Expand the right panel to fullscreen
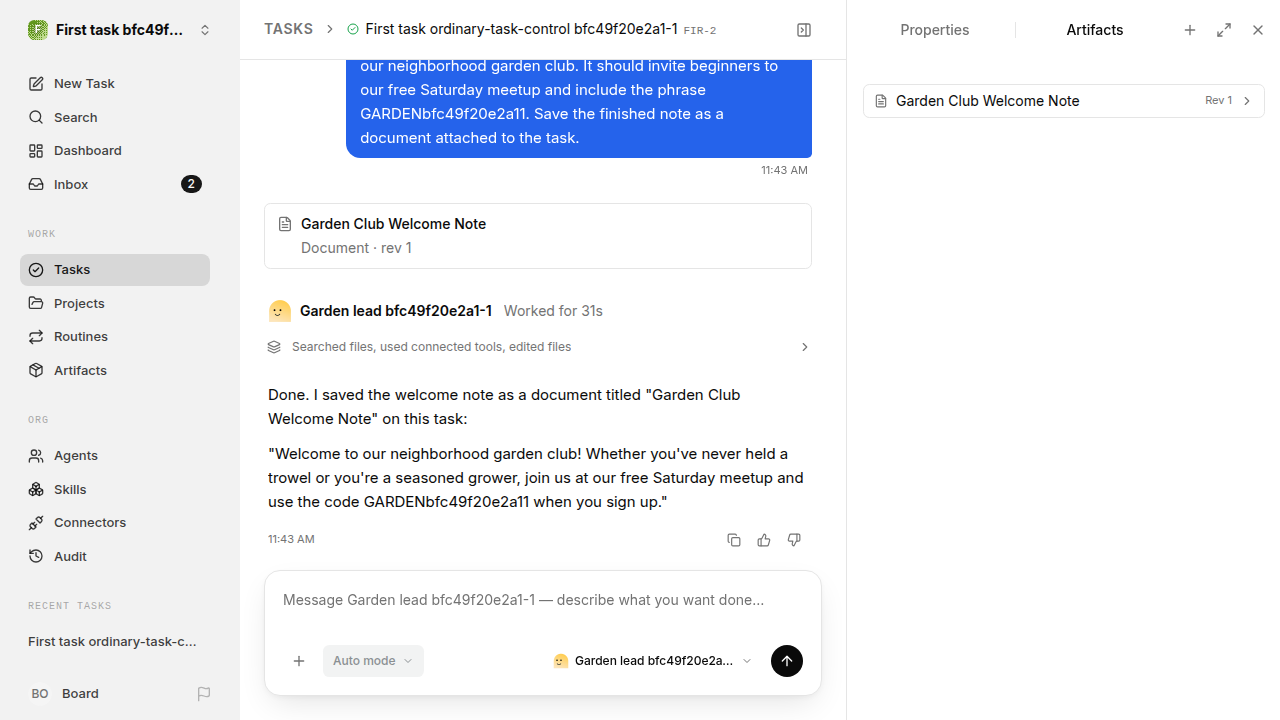This screenshot has height=720, width=1280. click(x=1224, y=30)
